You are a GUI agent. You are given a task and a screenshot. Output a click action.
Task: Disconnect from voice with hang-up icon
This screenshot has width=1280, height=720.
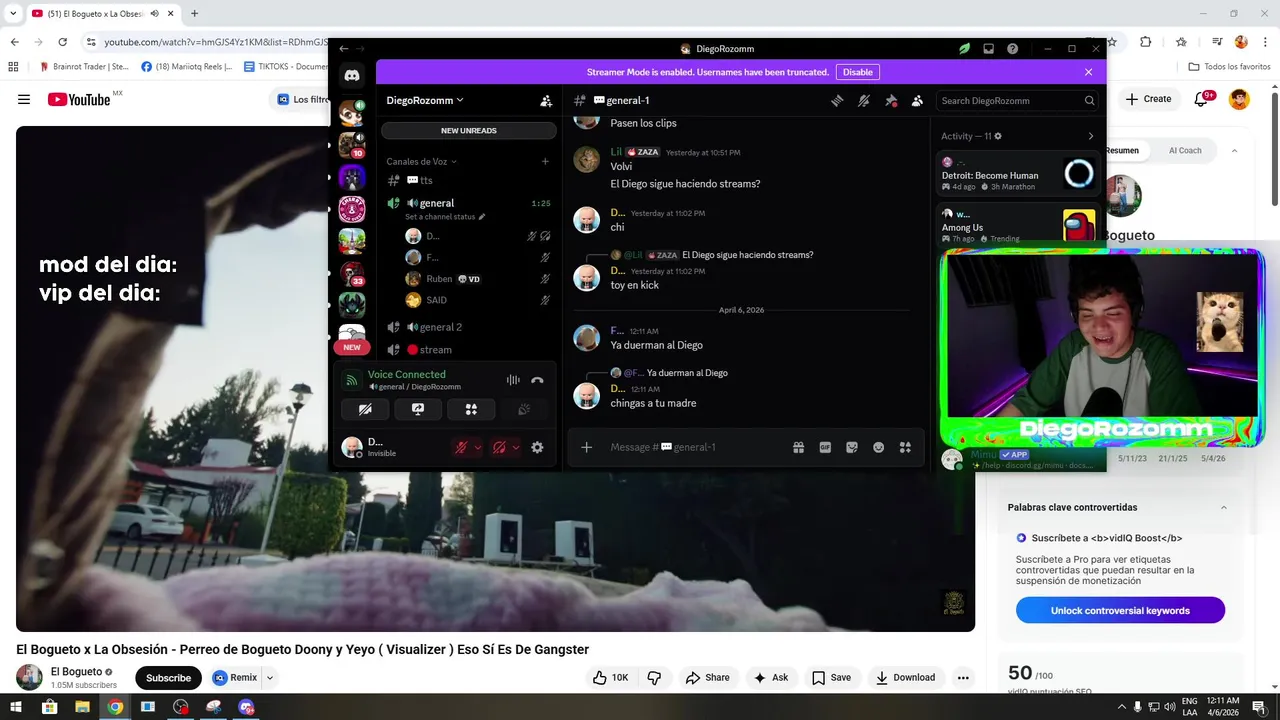[x=537, y=380]
